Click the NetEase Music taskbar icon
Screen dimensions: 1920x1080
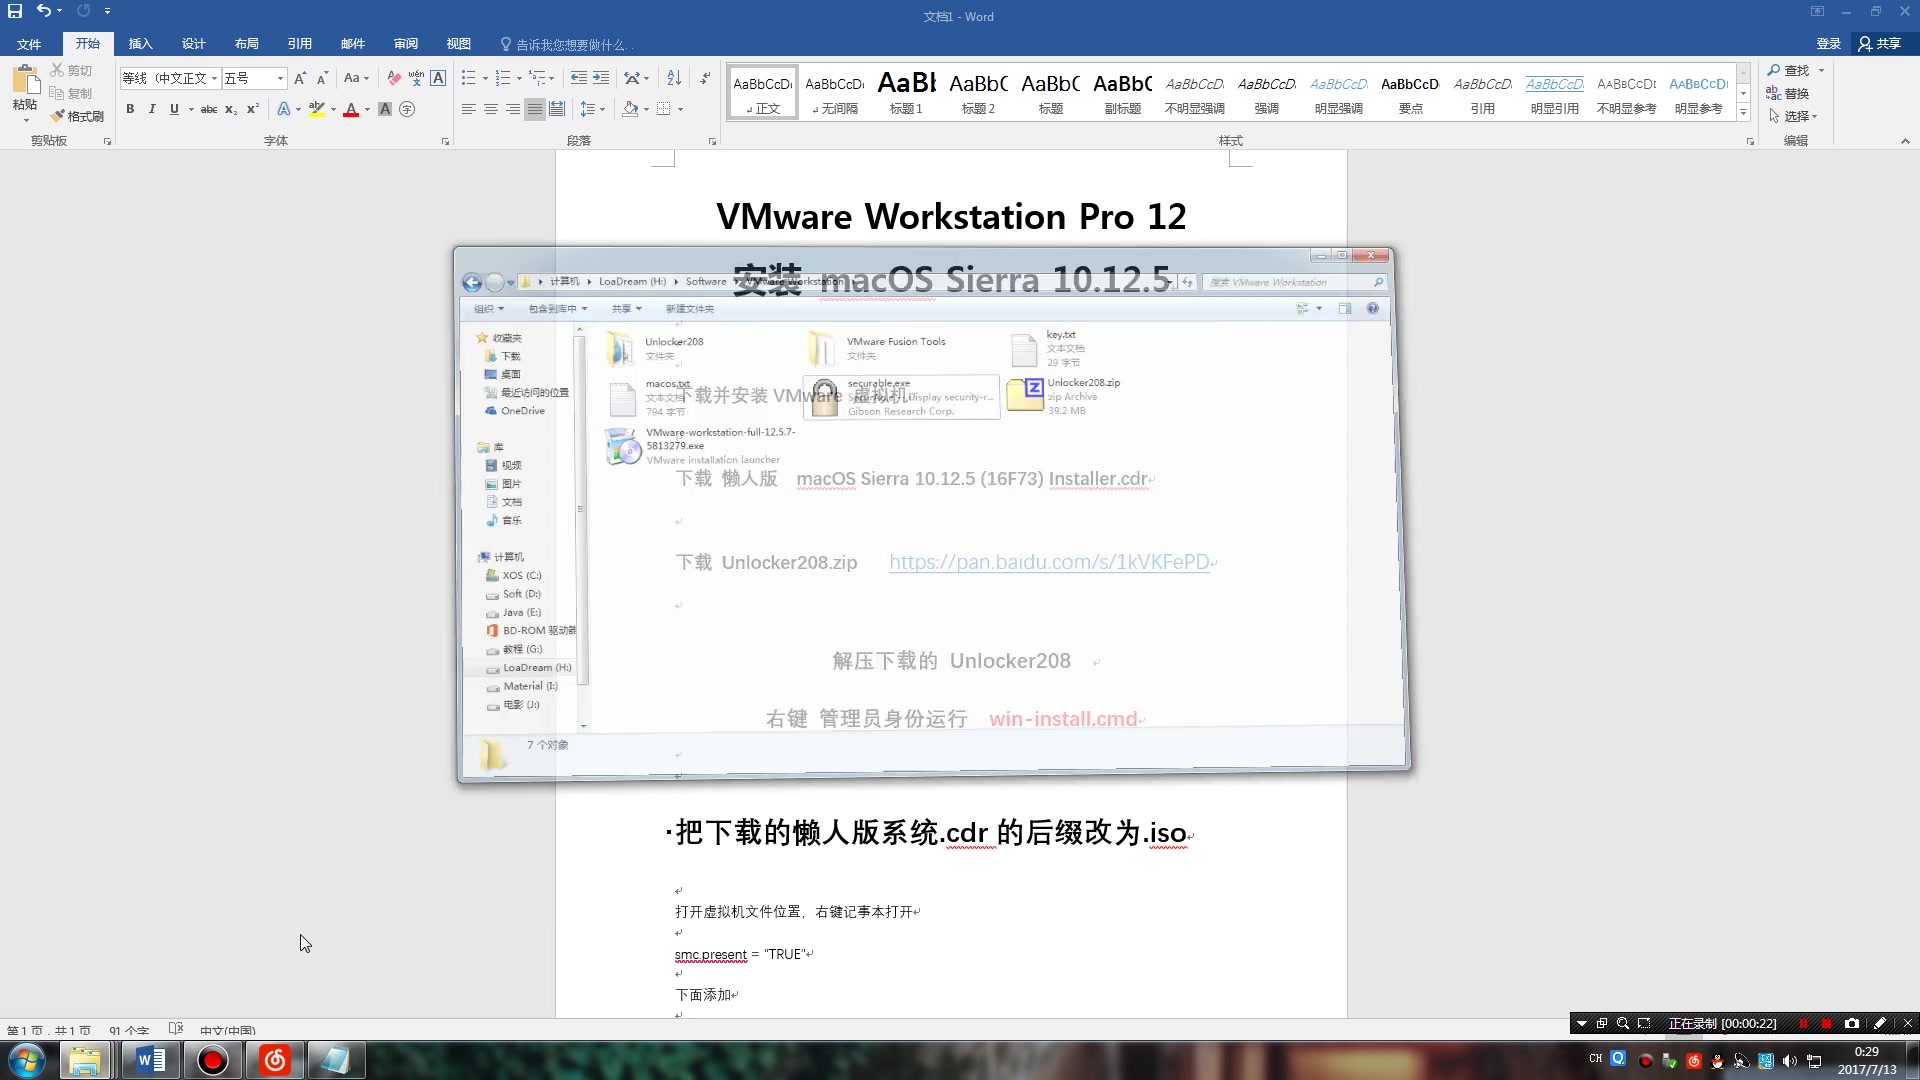point(274,1060)
